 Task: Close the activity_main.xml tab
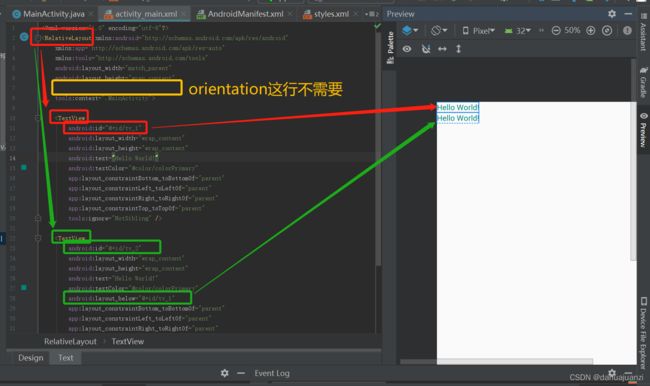184,14
